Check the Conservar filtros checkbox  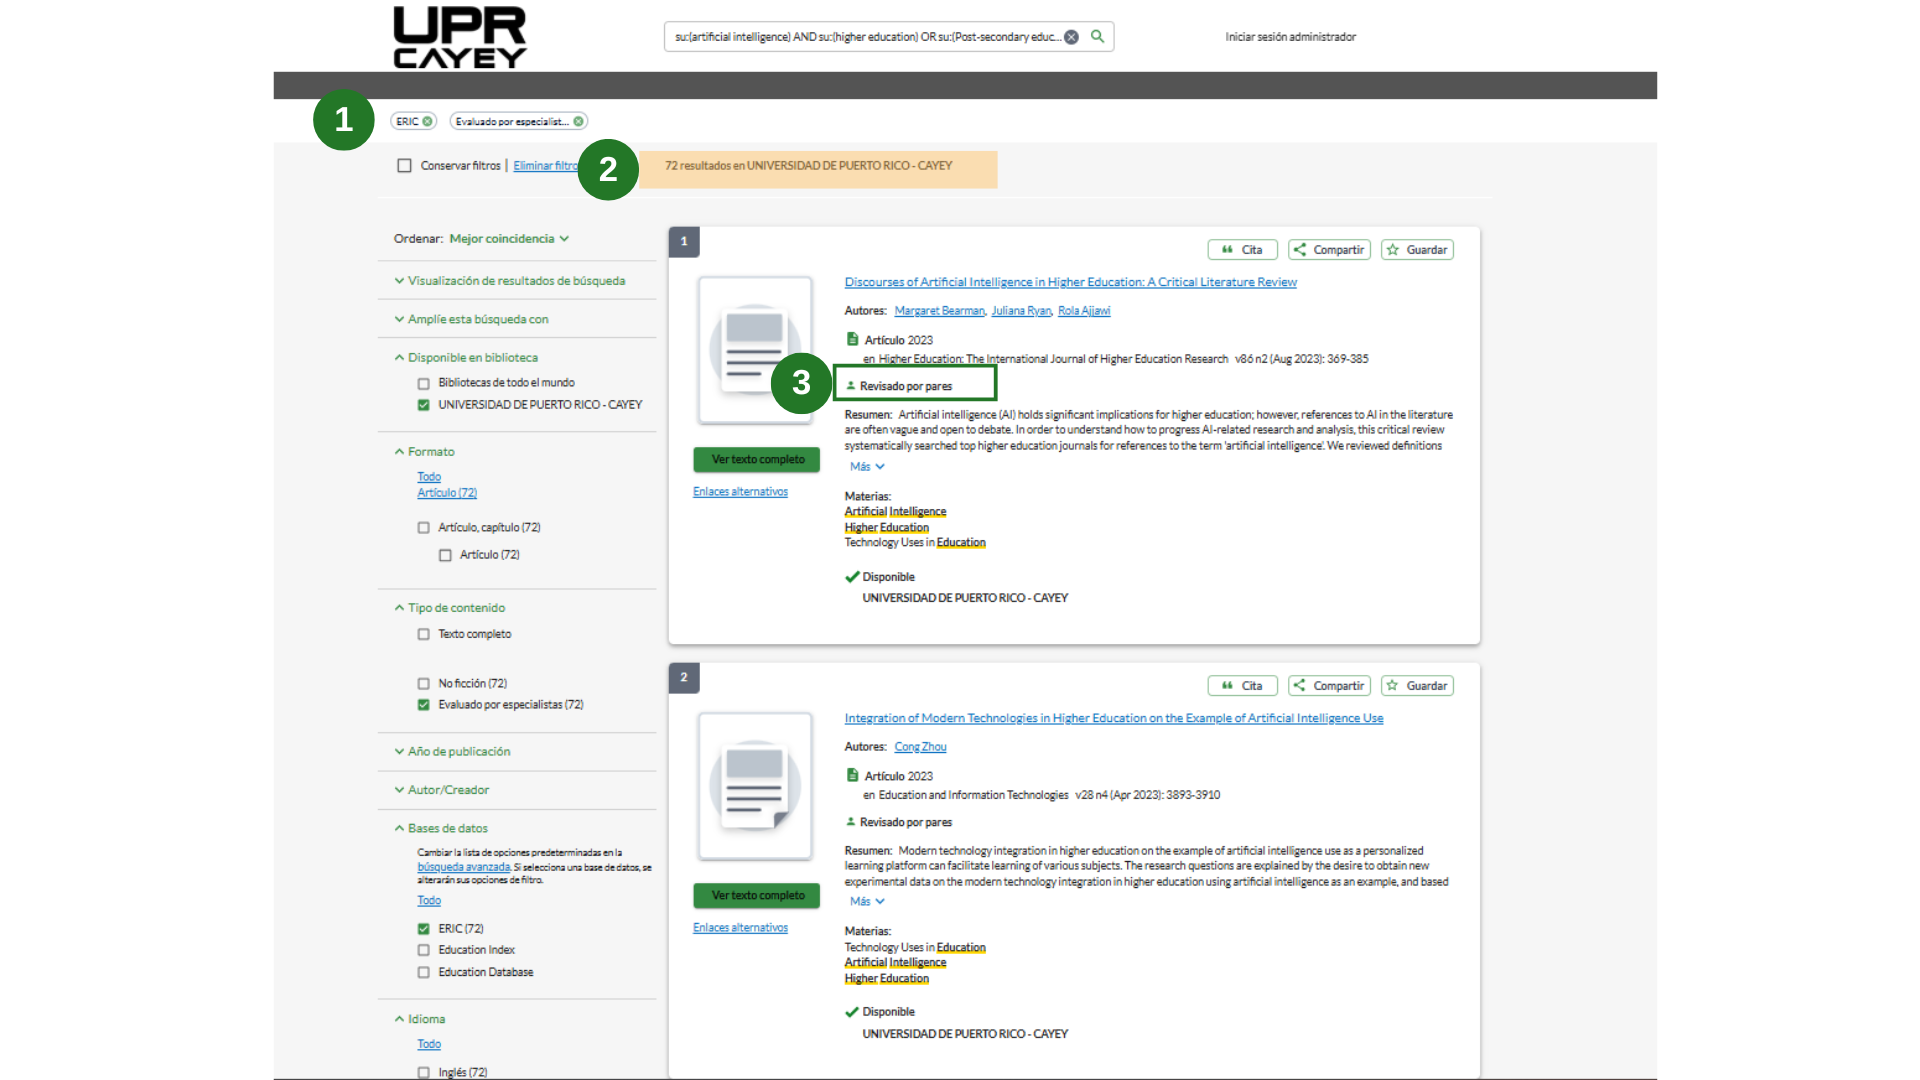coord(404,166)
